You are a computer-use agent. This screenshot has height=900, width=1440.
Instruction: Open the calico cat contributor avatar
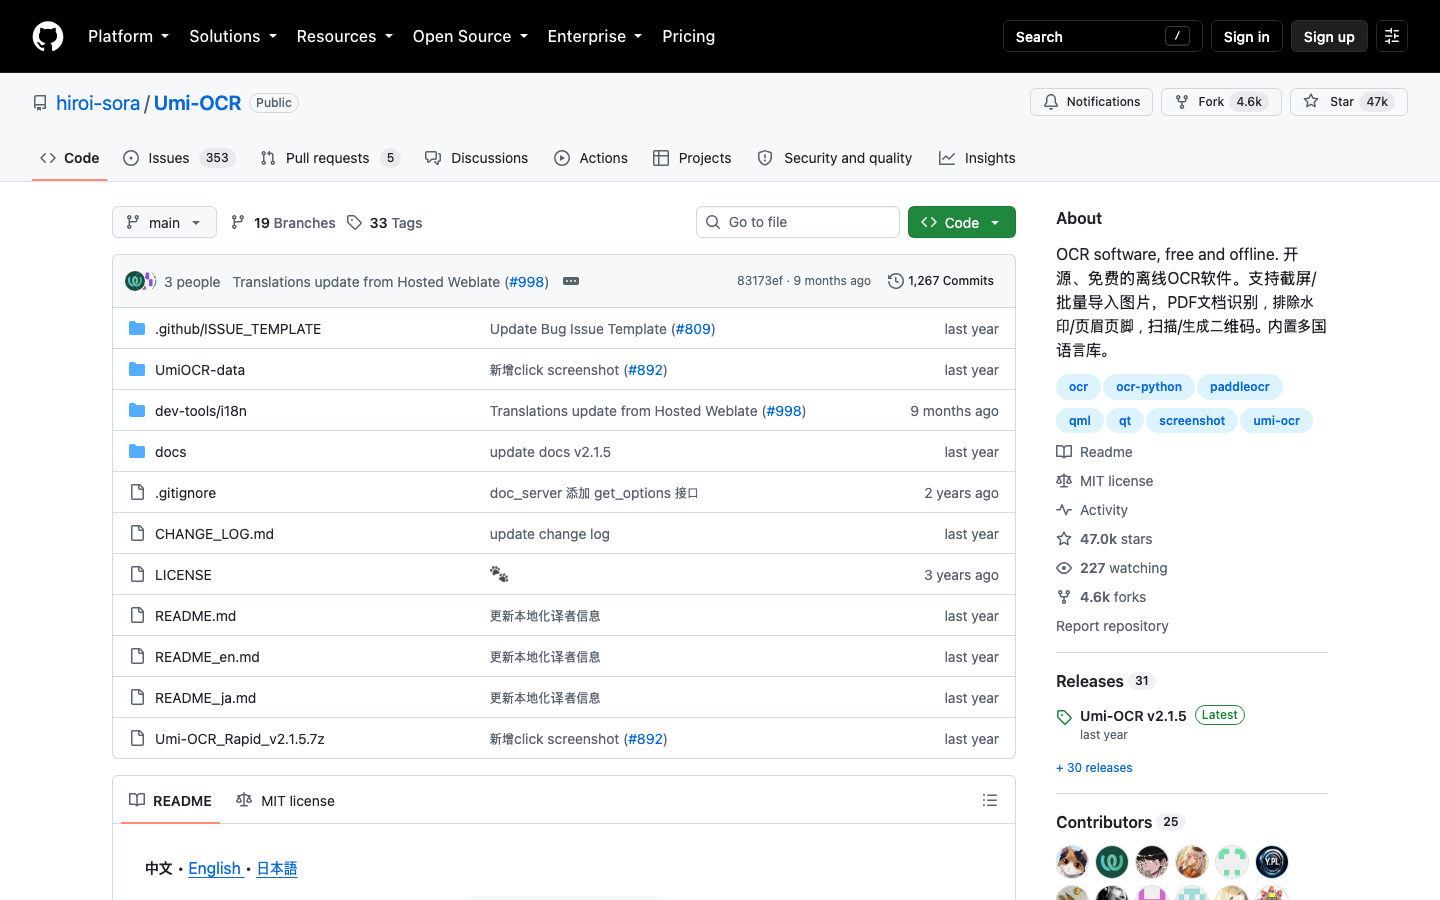1072,862
